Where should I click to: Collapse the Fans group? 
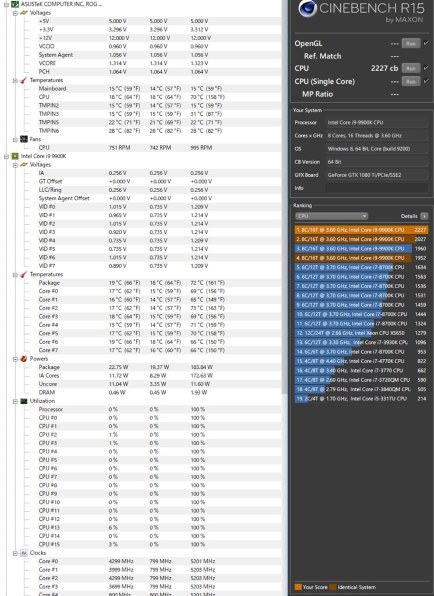(x=15, y=139)
